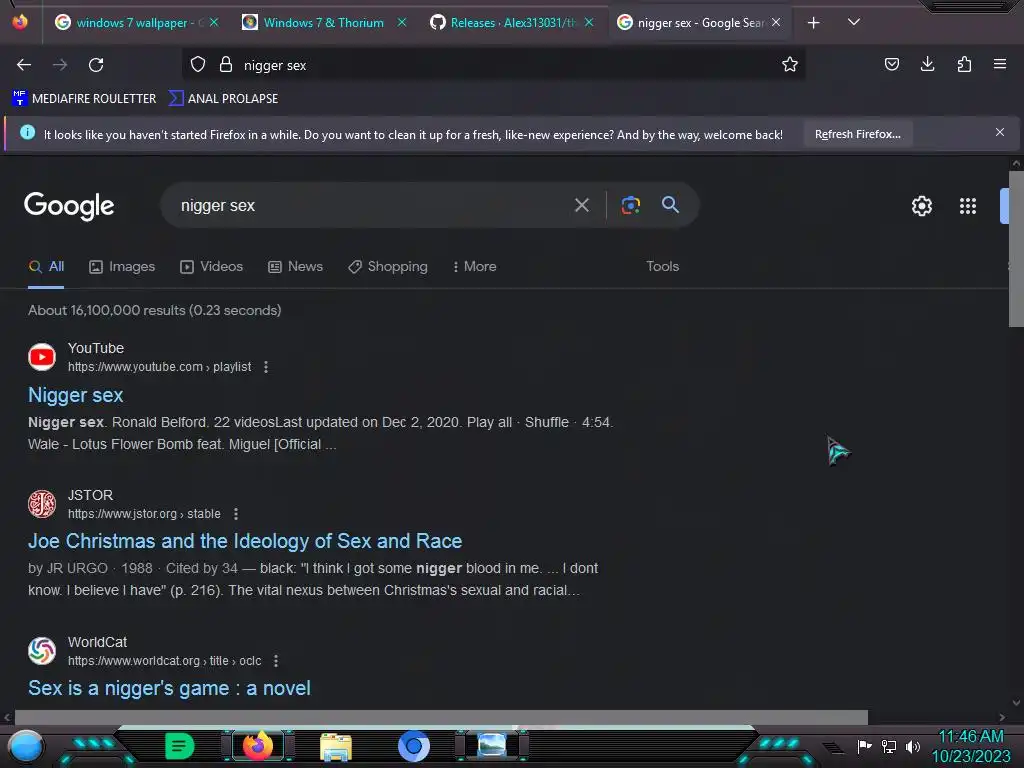Image resolution: width=1024 pixels, height=768 pixels.
Task: Open the Google apps grid
Action: pos(967,206)
